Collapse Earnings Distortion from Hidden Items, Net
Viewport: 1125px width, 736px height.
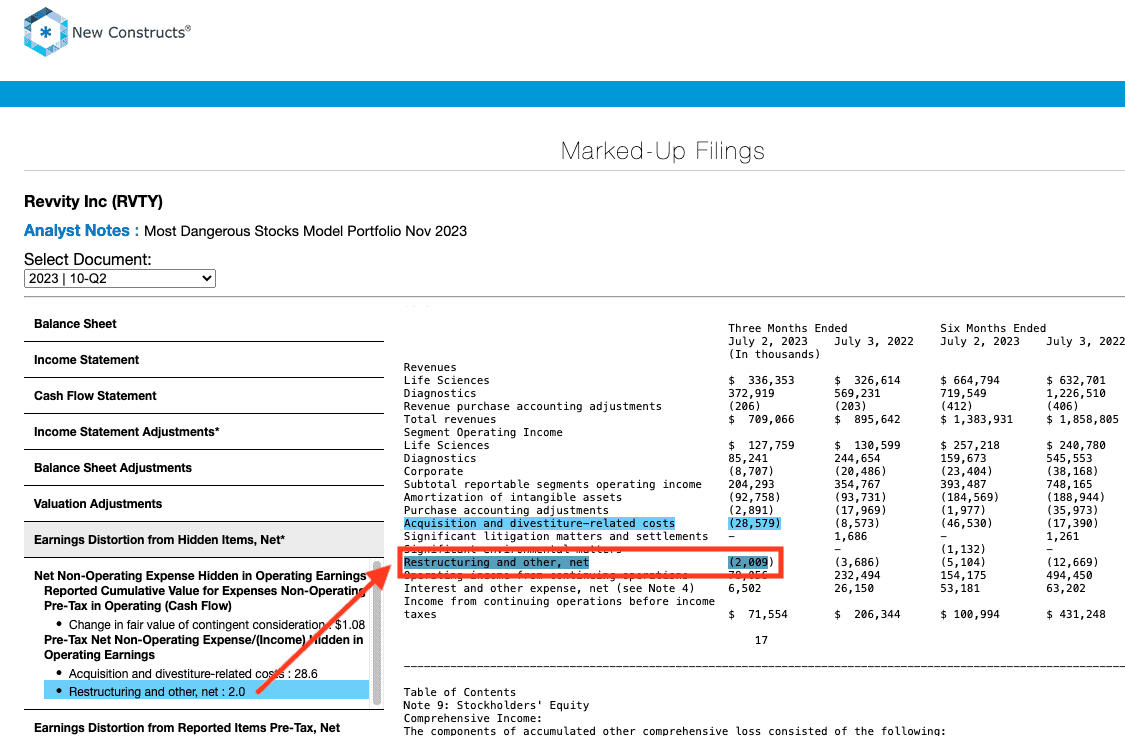204,539
